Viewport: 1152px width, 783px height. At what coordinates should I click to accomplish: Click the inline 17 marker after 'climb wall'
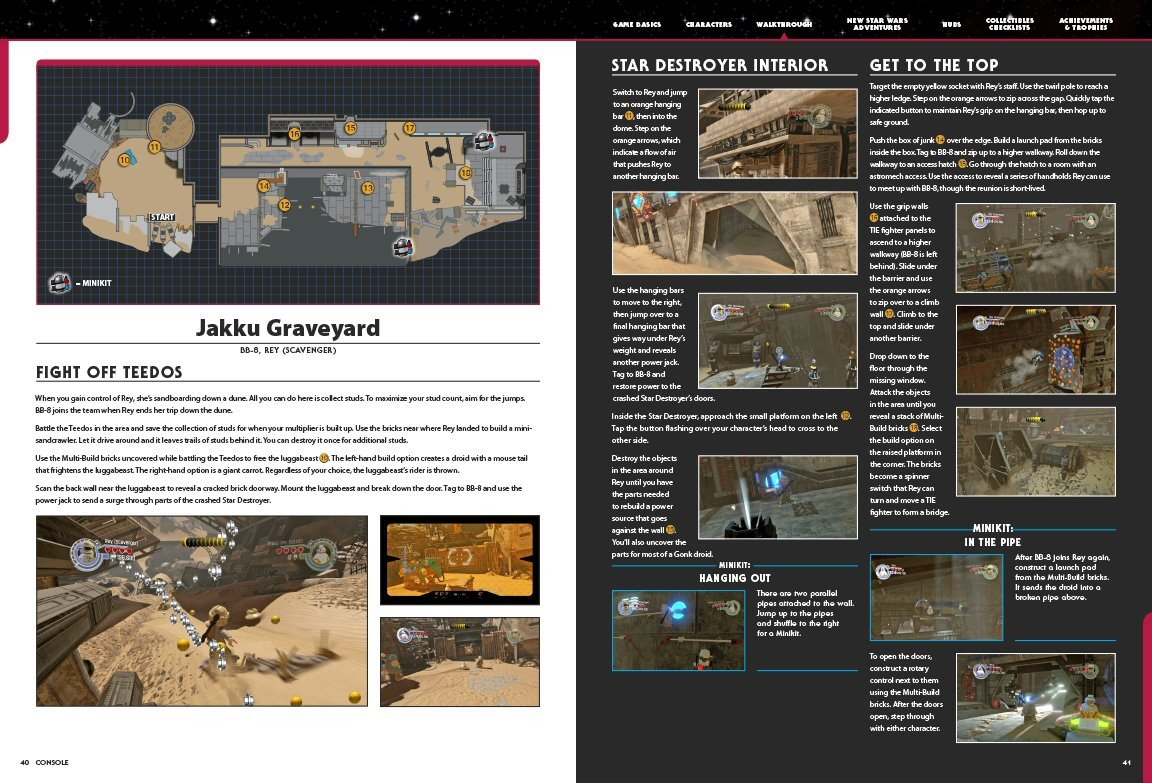tap(889, 314)
